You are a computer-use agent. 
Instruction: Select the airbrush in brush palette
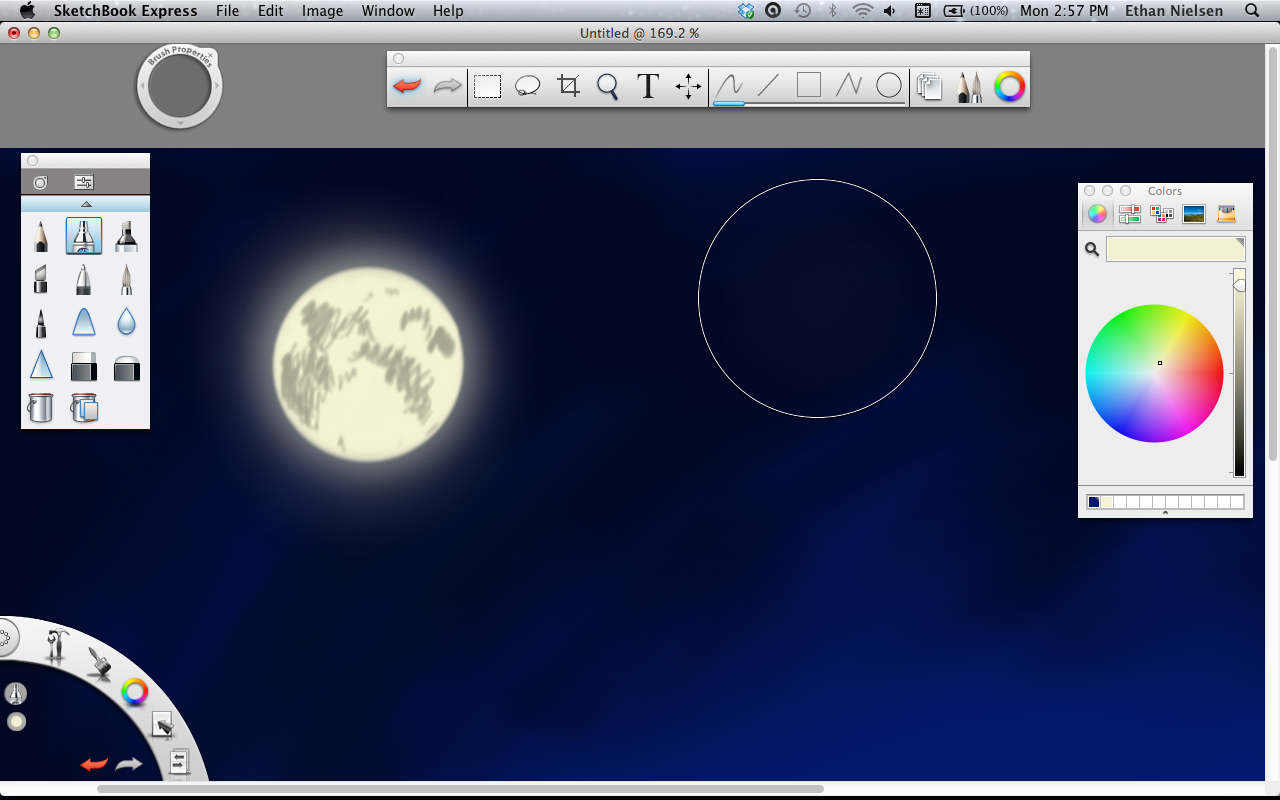tap(84, 236)
